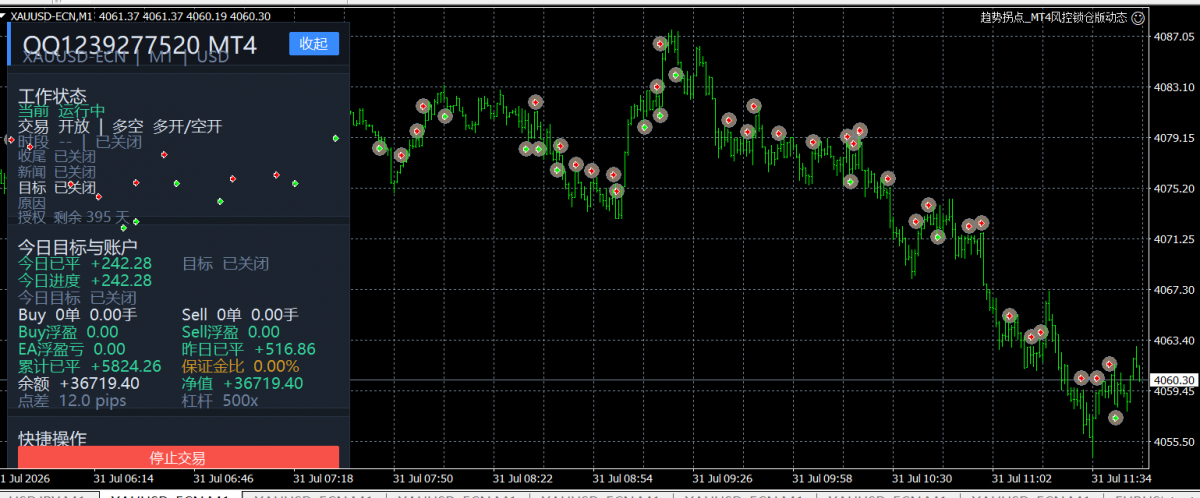Image resolution: width=1200 pixels, height=498 pixels.
Task: Click the Sell浮盈 0.00 value
Action: (x=231, y=332)
